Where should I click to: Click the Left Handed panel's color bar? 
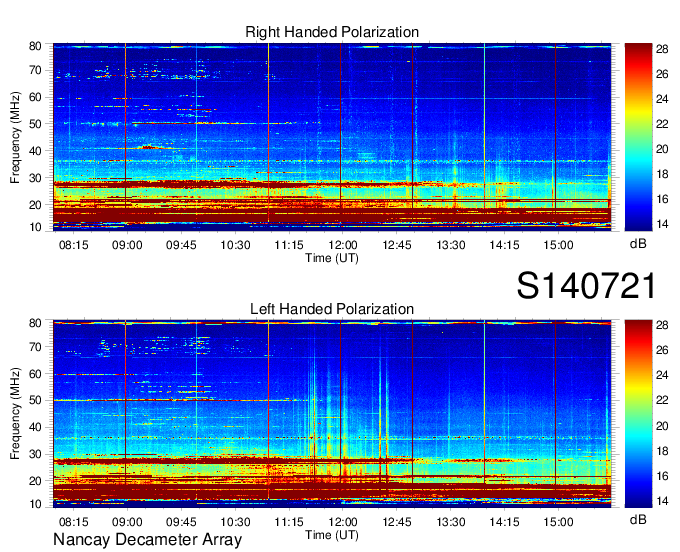[638, 414]
